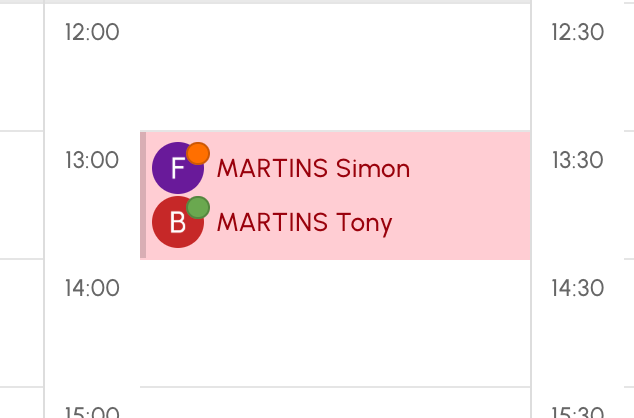Select the 12:00 time slot
634x418 pixels.
335,67
